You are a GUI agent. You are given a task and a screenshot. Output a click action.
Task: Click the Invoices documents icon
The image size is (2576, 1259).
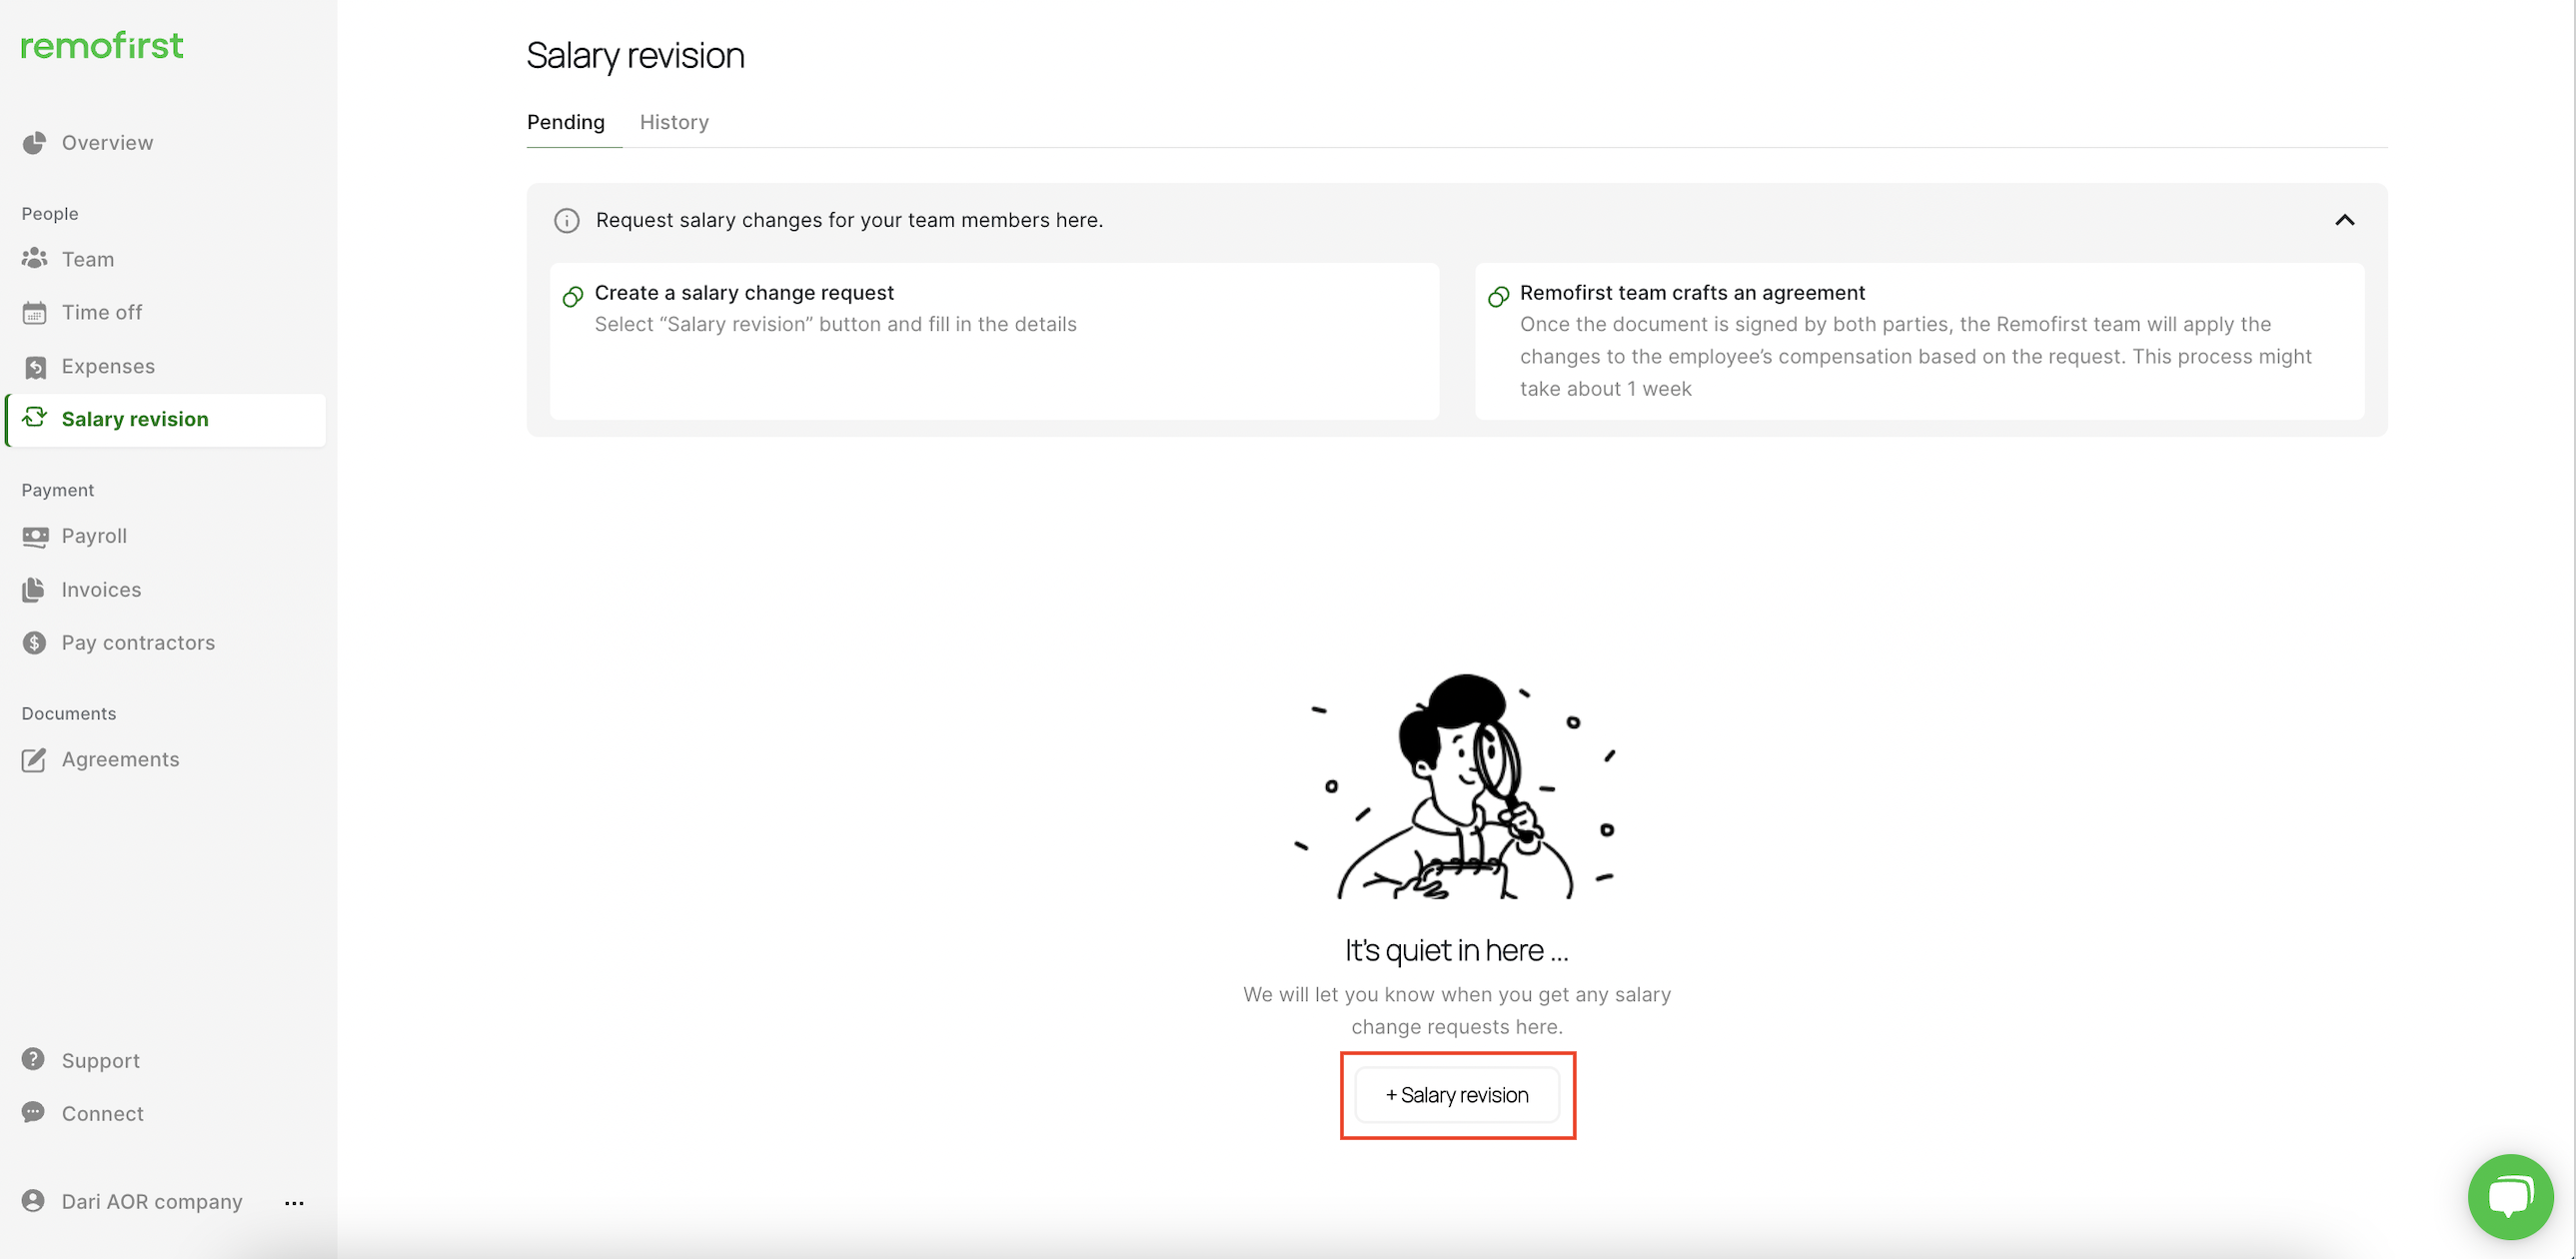coord(34,590)
